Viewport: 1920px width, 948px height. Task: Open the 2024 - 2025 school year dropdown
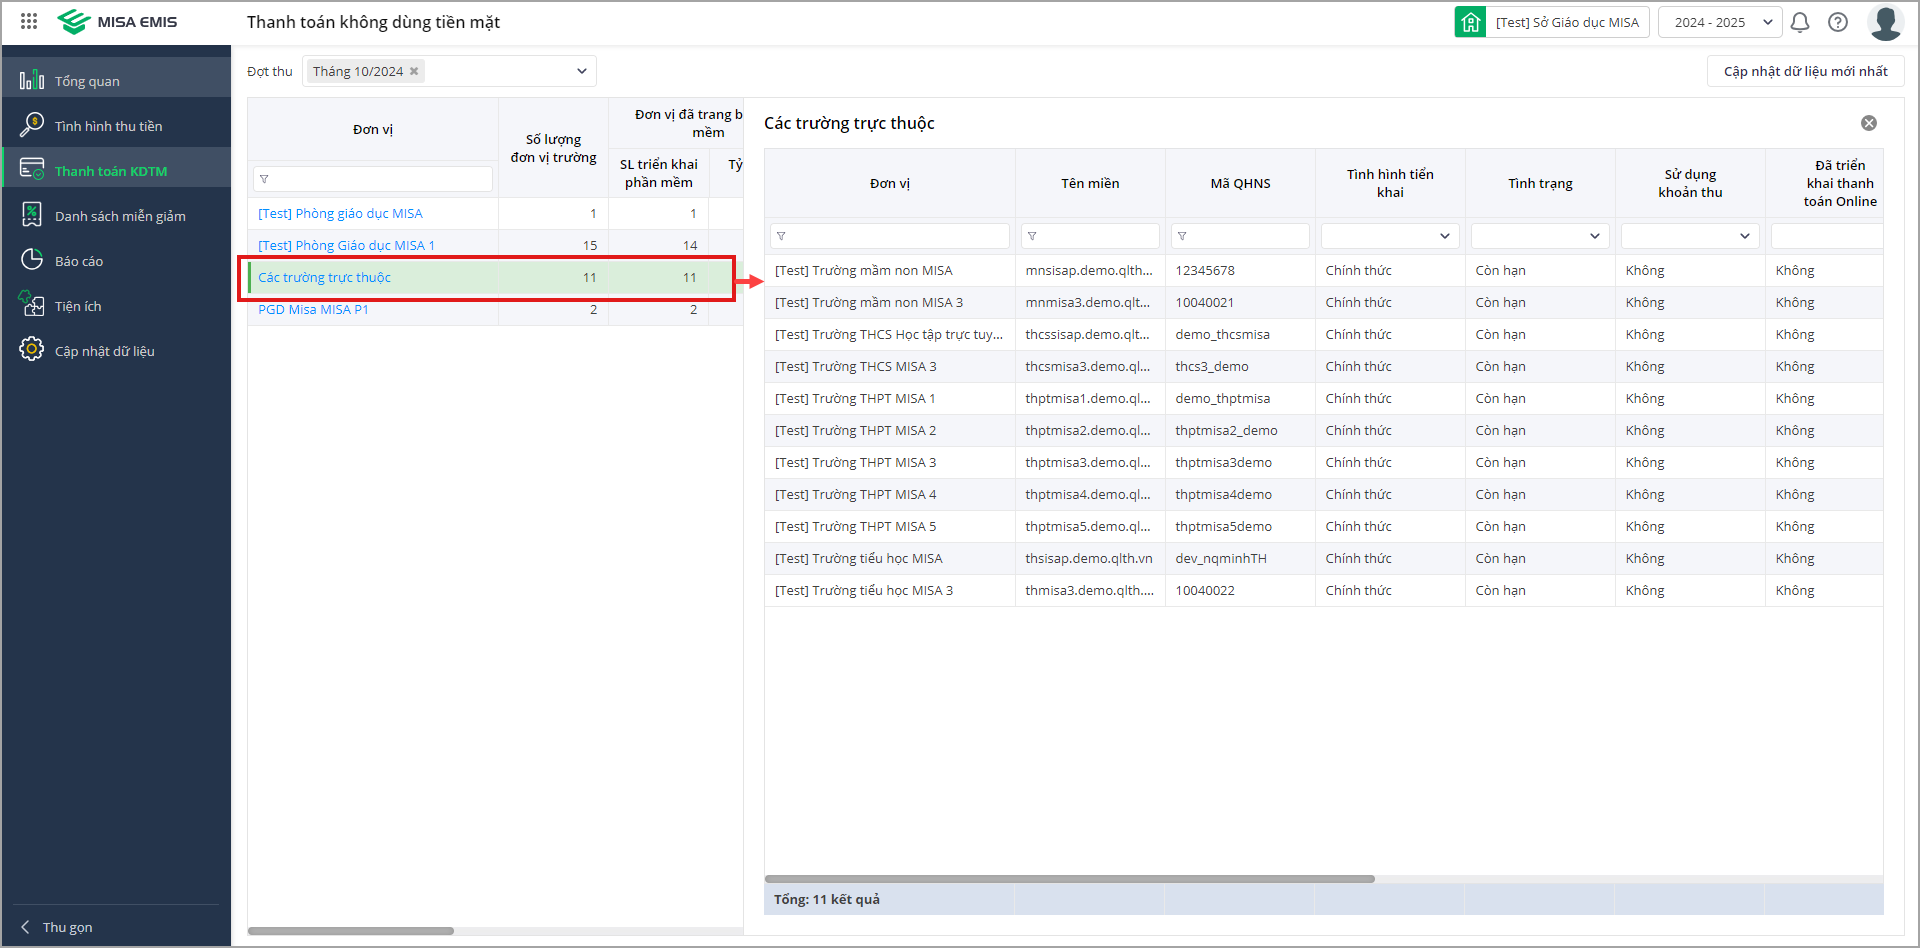(x=1721, y=22)
